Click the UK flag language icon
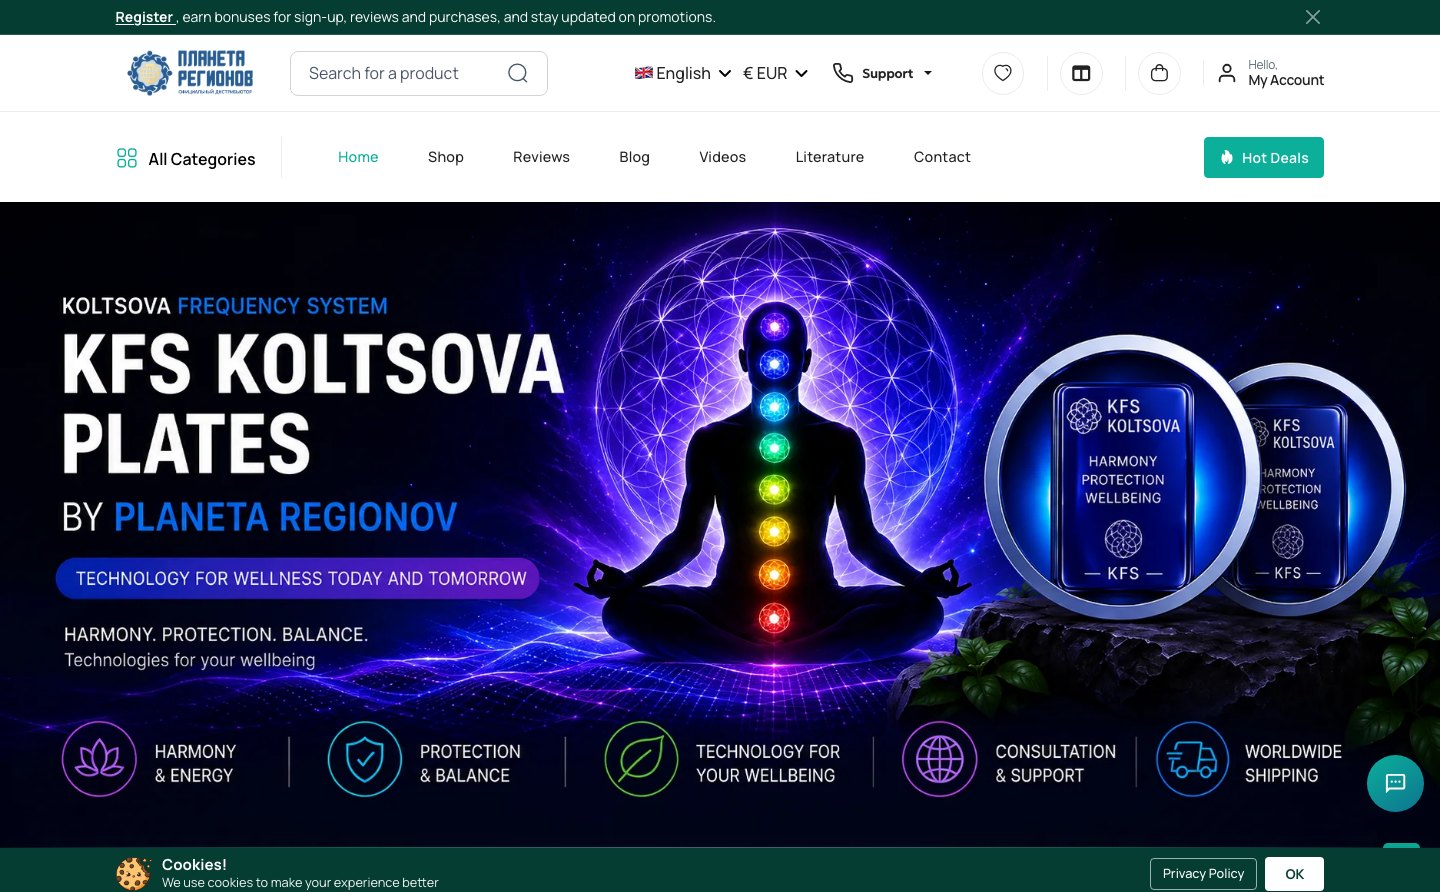The image size is (1440, 892). pyautogui.click(x=644, y=73)
